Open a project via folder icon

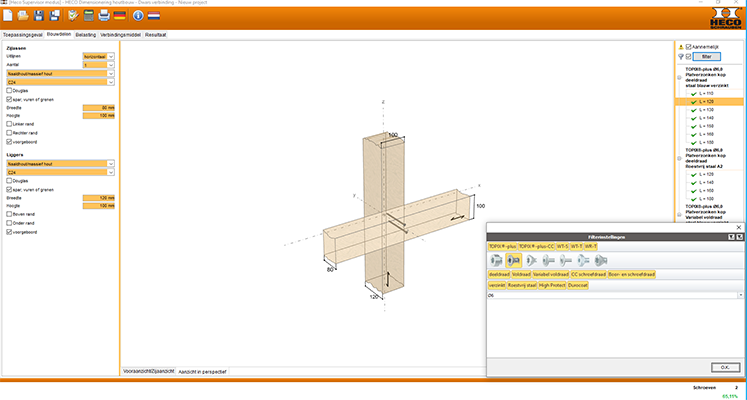click(23, 16)
